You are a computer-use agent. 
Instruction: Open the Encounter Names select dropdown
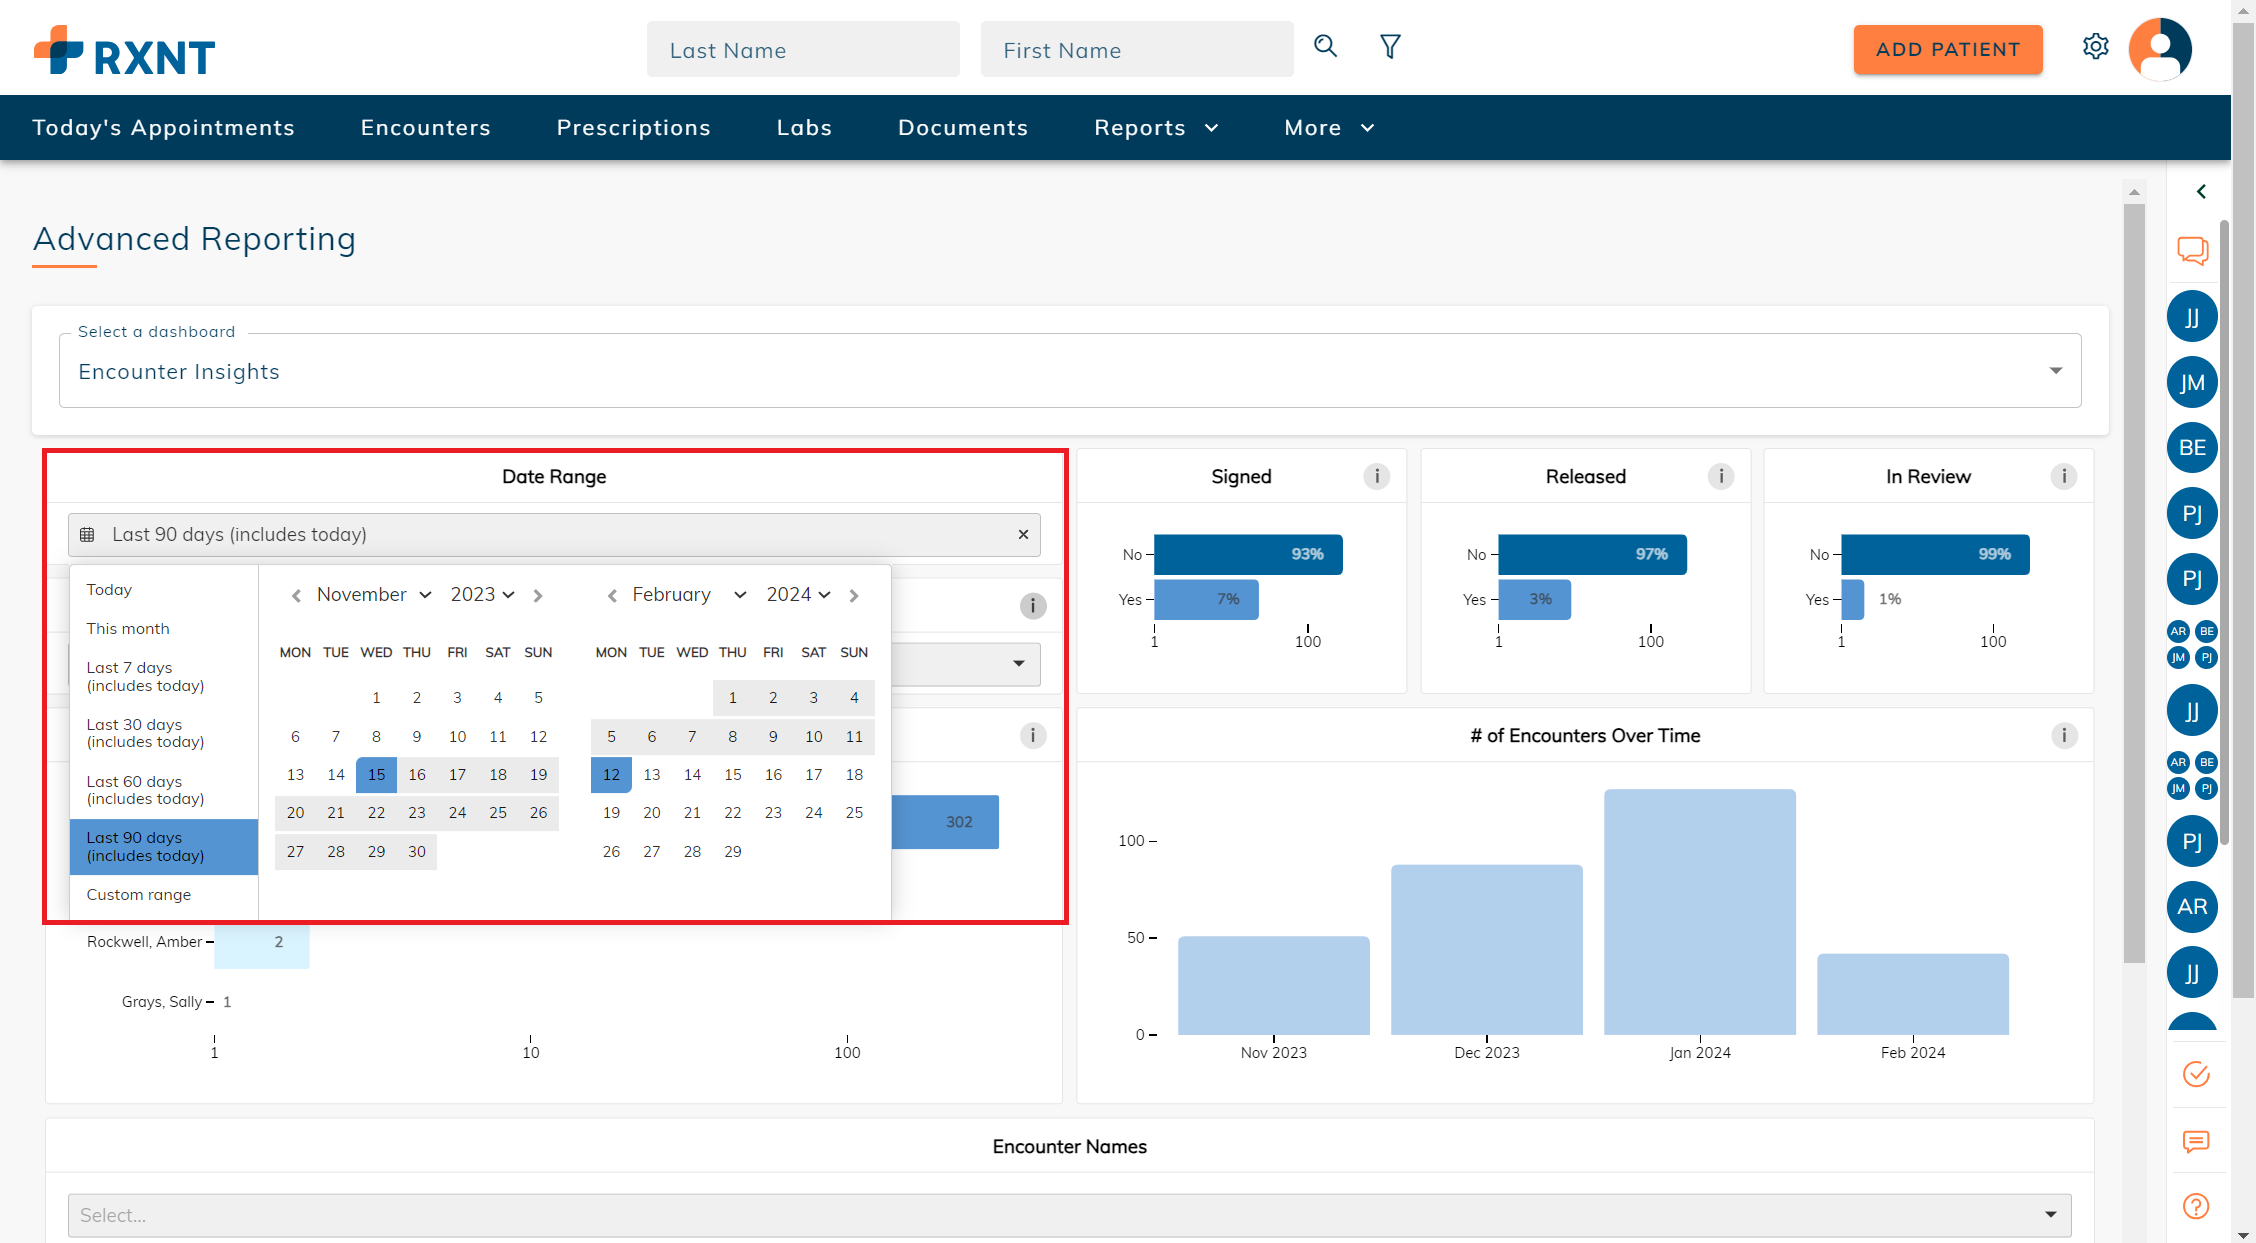coord(1069,1214)
